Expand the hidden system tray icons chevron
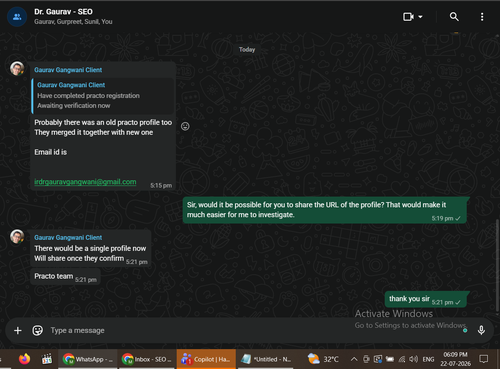Viewport: 500px width, 369px height. click(x=354, y=359)
